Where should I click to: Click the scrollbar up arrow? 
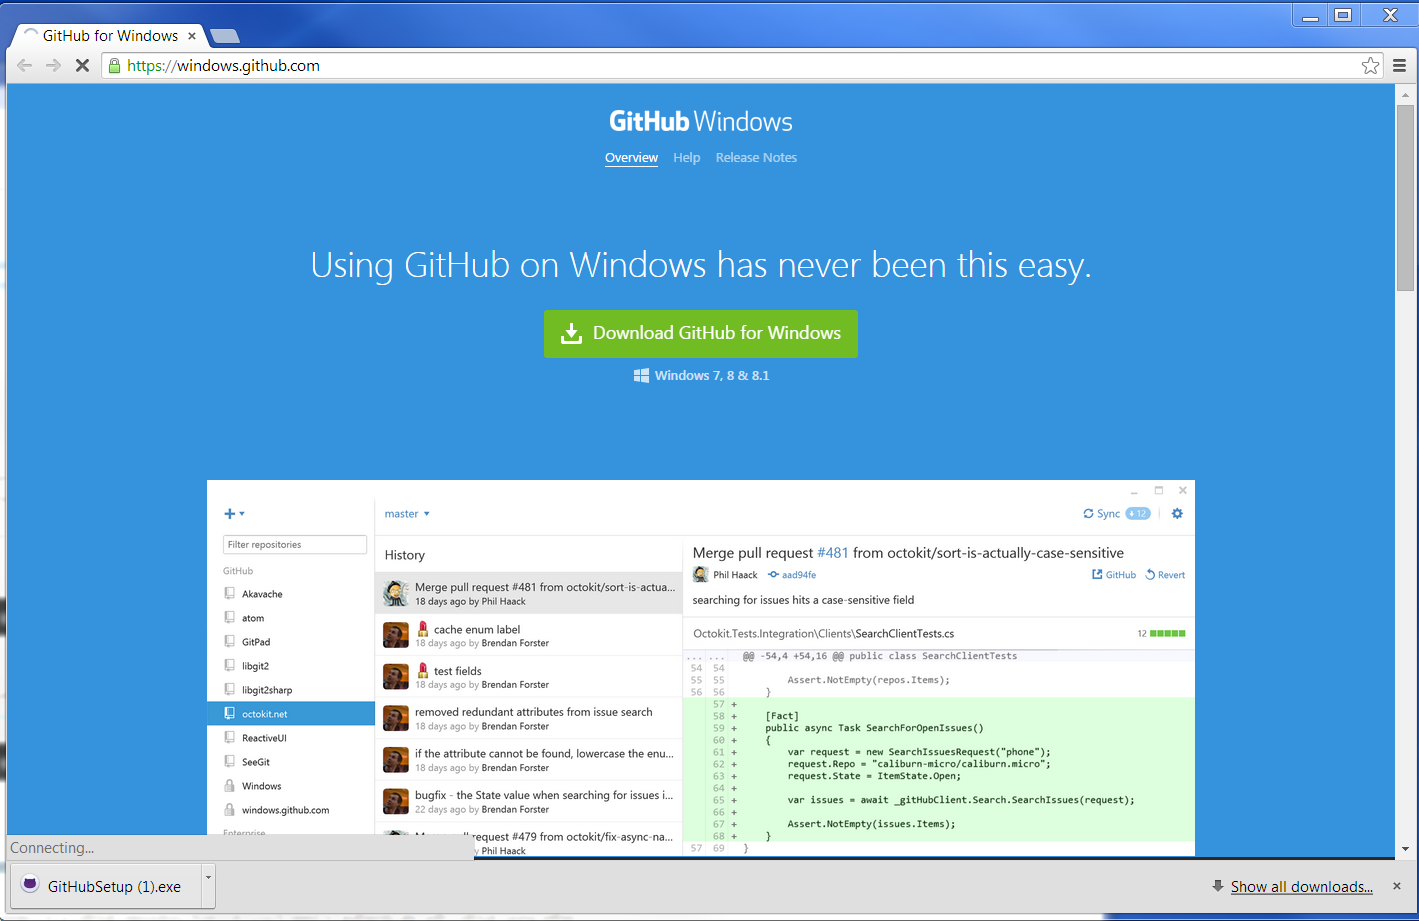[1405, 94]
